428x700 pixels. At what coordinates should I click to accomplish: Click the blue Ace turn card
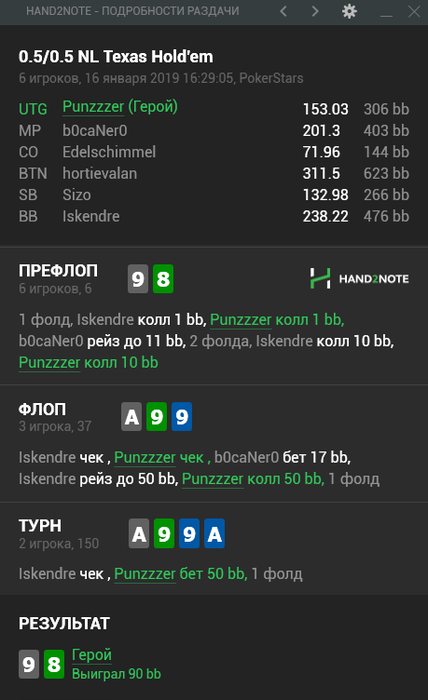click(214, 533)
